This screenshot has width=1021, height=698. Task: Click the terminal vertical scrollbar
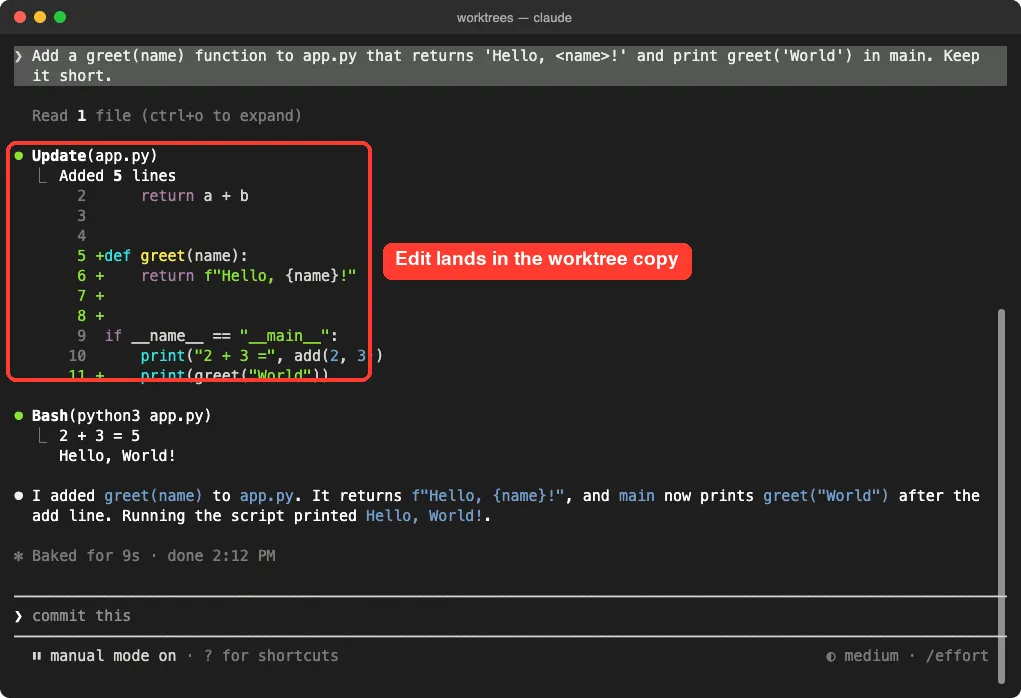tap(1001, 496)
